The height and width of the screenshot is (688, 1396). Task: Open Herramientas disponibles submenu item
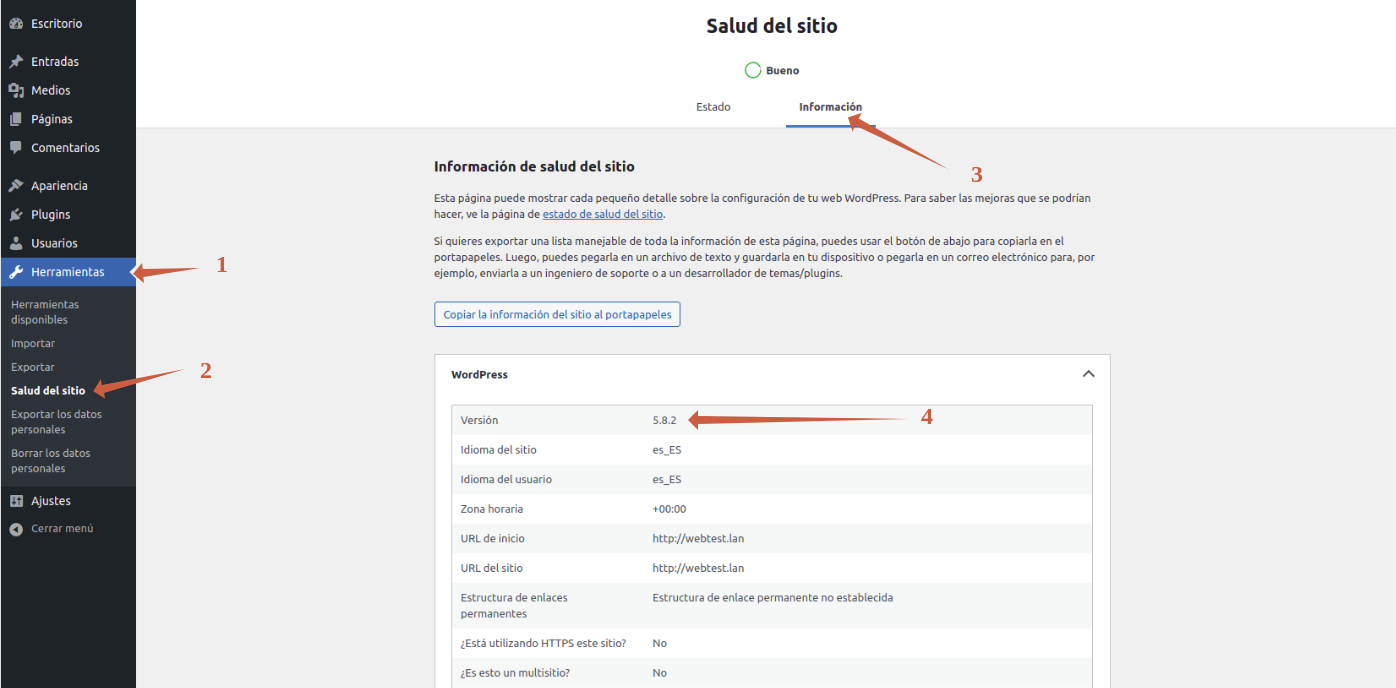pyautogui.click(x=45, y=312)
